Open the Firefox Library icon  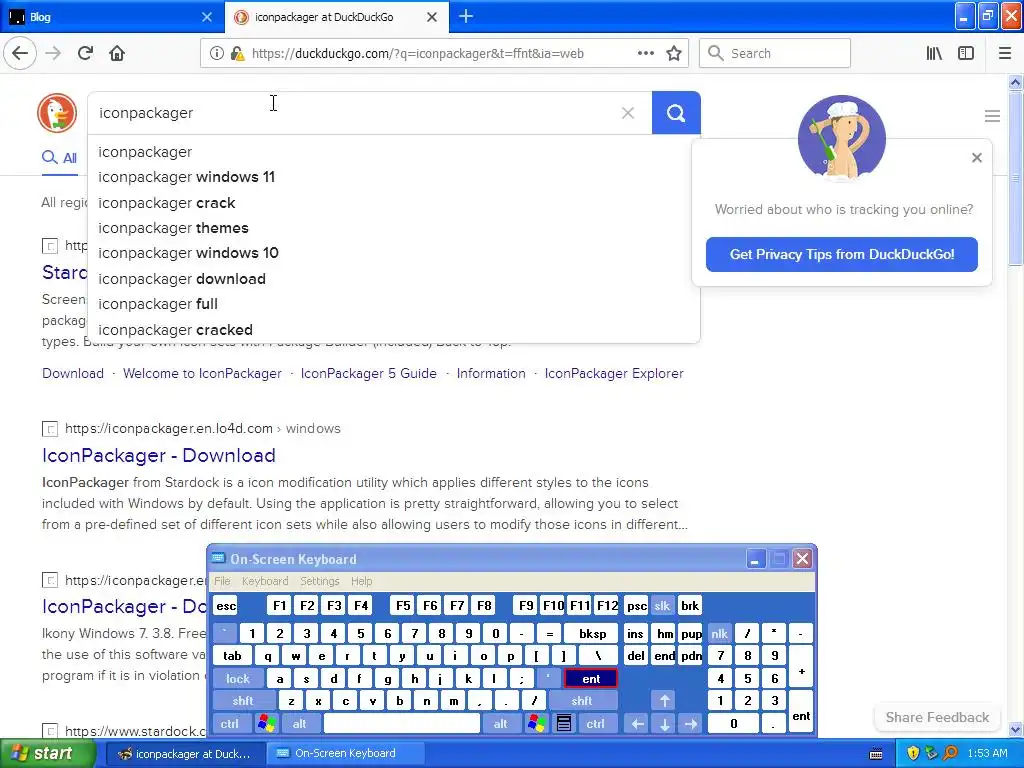pos(934,54)
